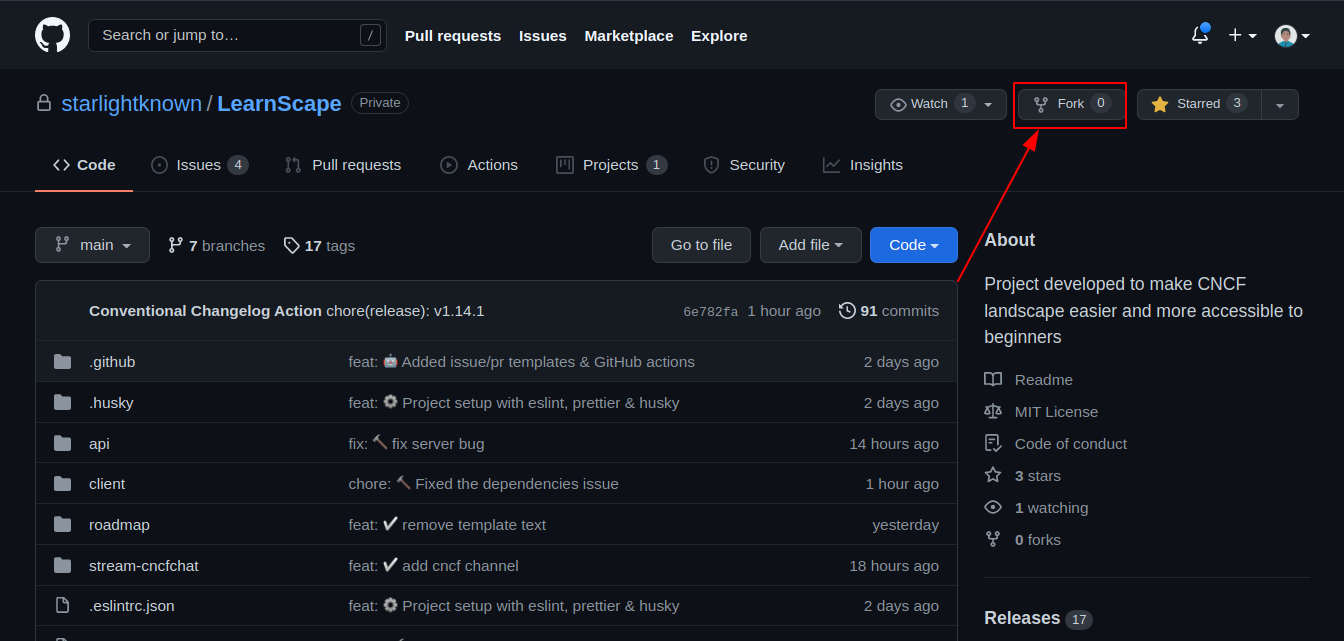Fork the repository
The image size is (1344, 641).
1071,104
